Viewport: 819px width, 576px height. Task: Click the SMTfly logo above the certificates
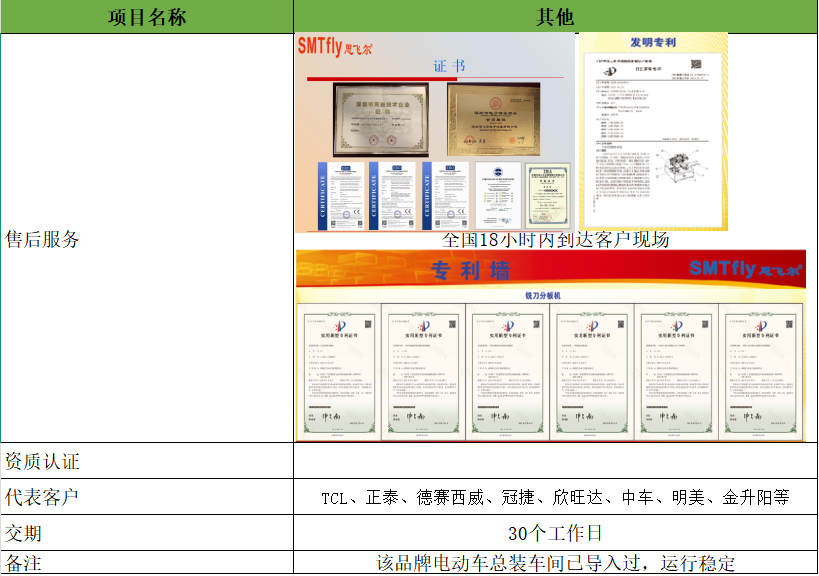(x=335, y=45)
